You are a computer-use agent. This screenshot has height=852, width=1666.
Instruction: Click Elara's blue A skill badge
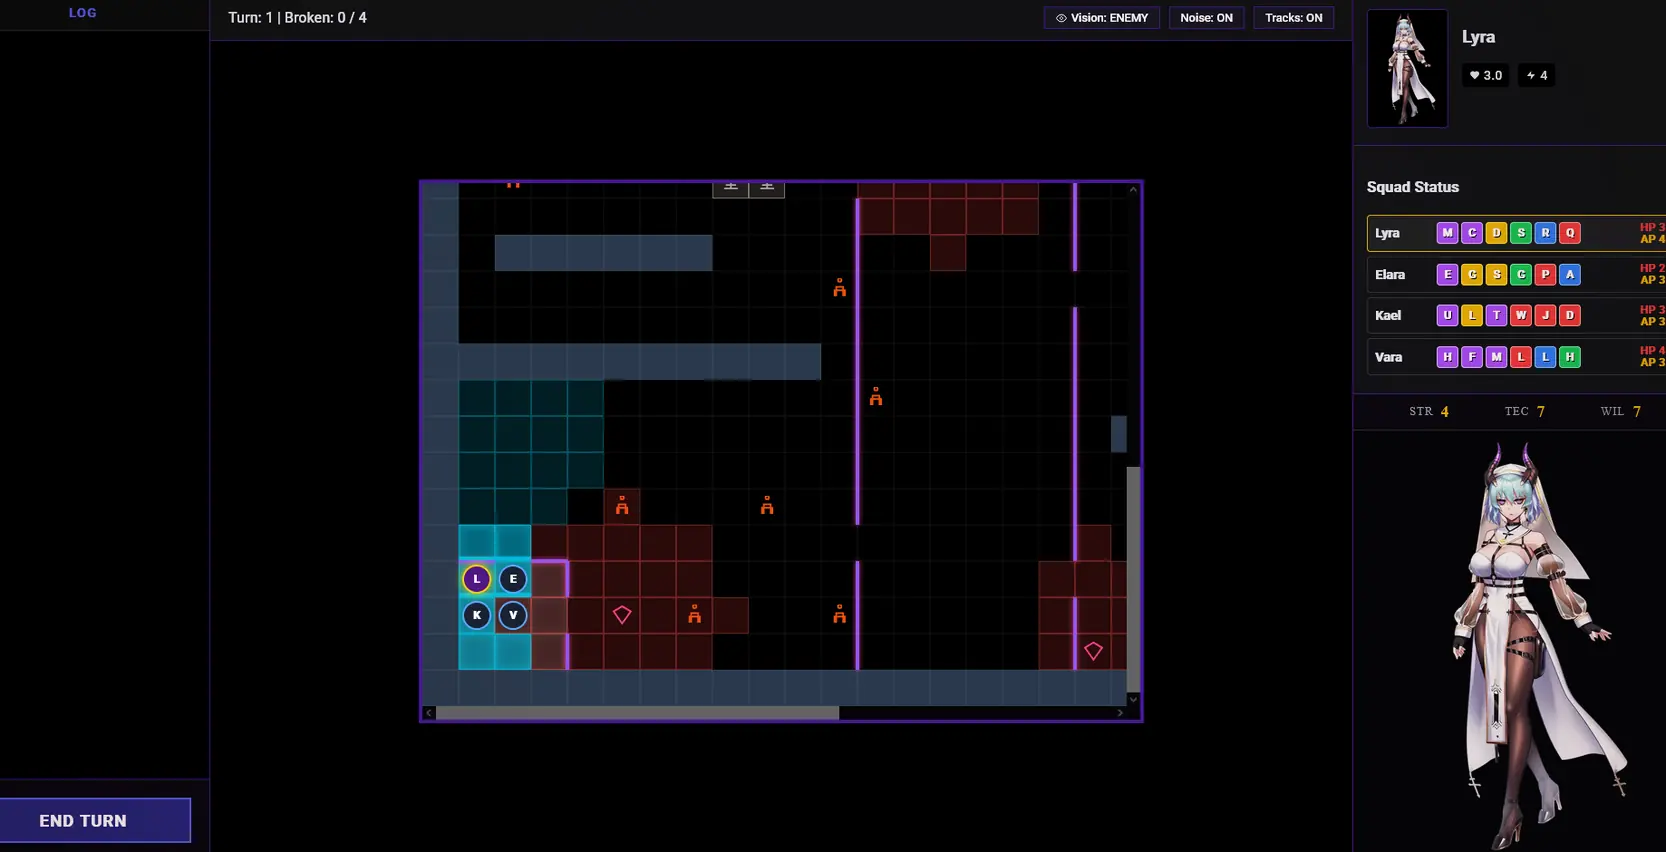coord(1570,274)
